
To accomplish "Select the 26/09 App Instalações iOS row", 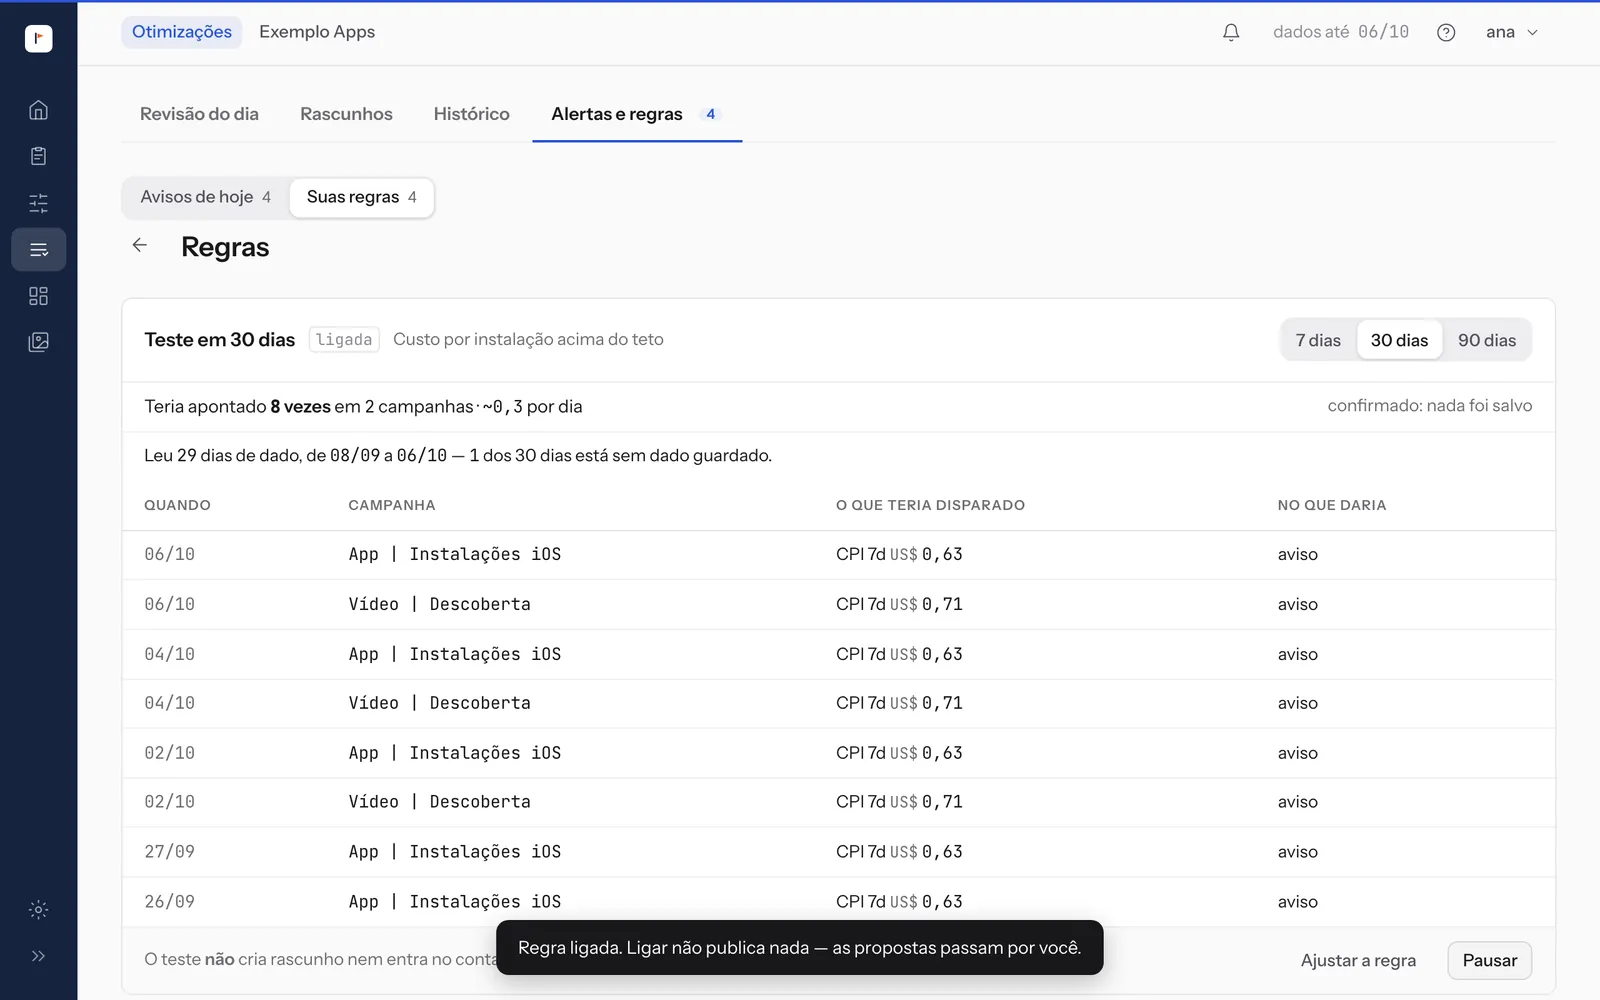I will click(838, 901).
